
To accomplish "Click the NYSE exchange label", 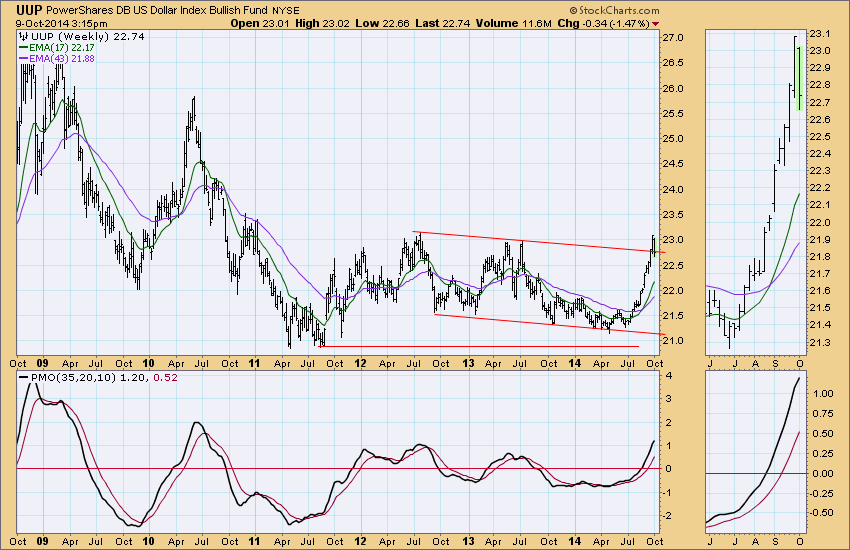I will (x=285, y=10).
